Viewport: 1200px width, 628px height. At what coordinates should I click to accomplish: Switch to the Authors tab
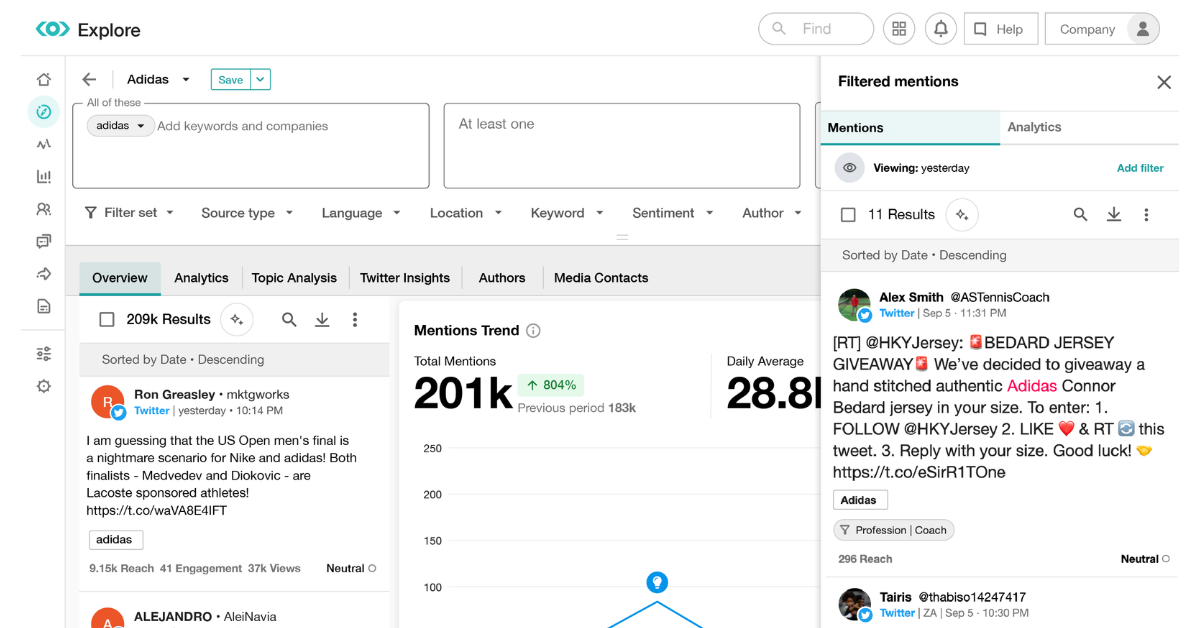(x=502, y=278)
